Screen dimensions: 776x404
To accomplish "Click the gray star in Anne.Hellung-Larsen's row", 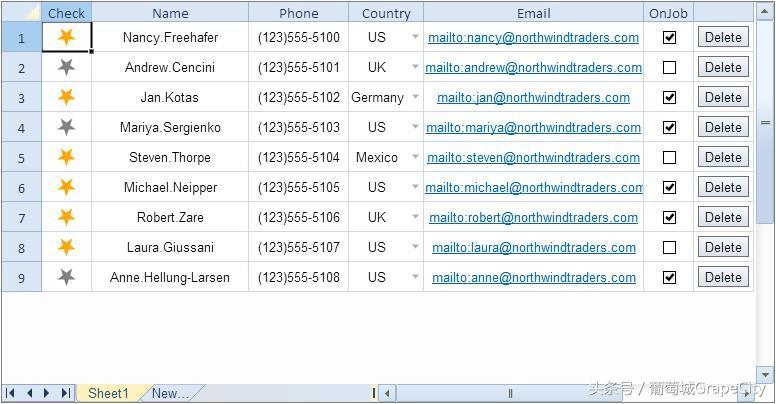I will (66, 277).
